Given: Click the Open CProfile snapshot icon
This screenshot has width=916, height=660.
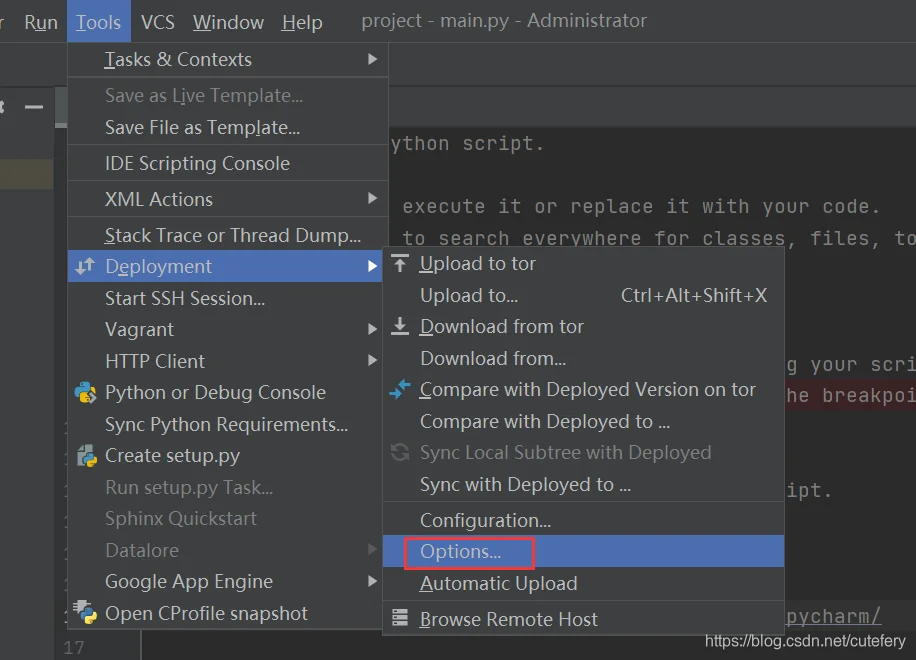Looking at the screenshot, I should pyautogui.click(x=86, y=613).
